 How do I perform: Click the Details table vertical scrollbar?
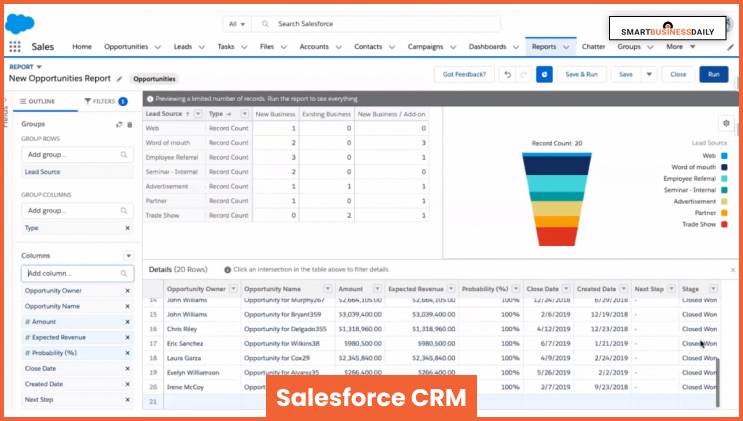717,382
